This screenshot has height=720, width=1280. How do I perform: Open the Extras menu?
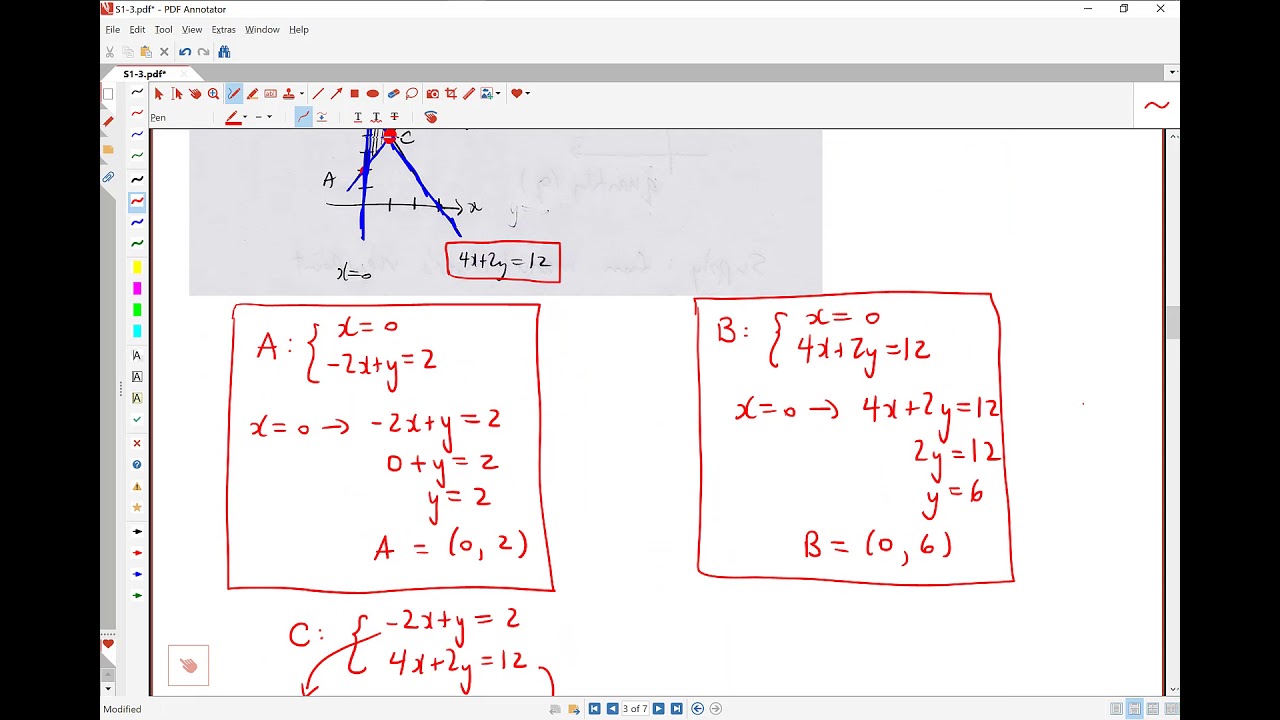(x=223, y=30)
